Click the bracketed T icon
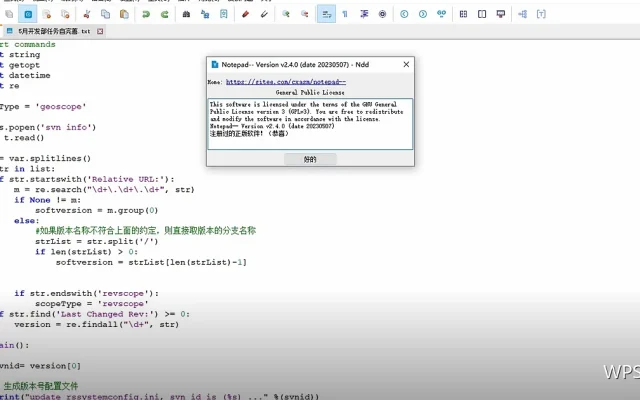640x400 pixels. [x=541, y=14]
